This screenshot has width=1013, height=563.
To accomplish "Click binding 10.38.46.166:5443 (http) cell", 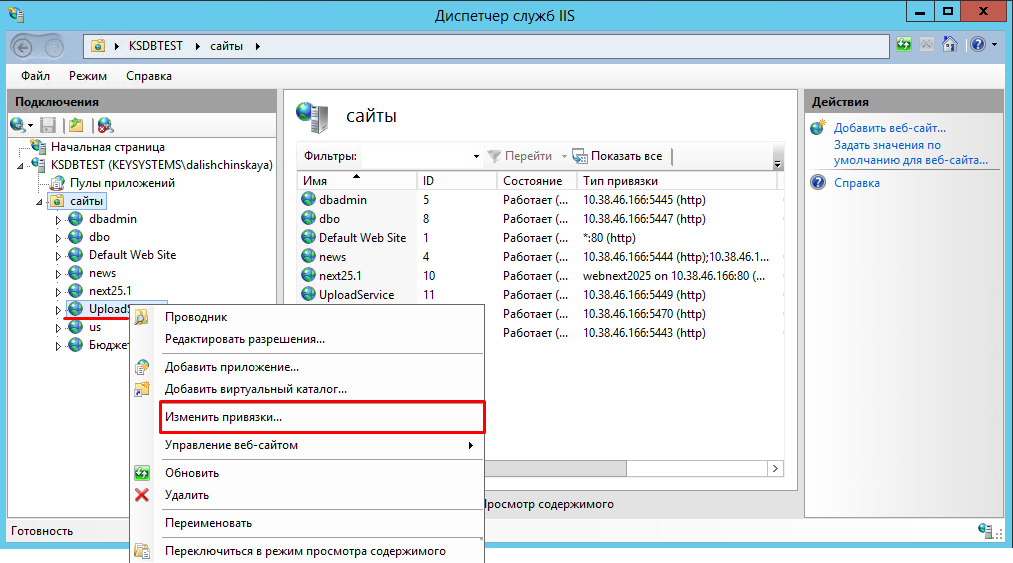I will coord(644,333).
